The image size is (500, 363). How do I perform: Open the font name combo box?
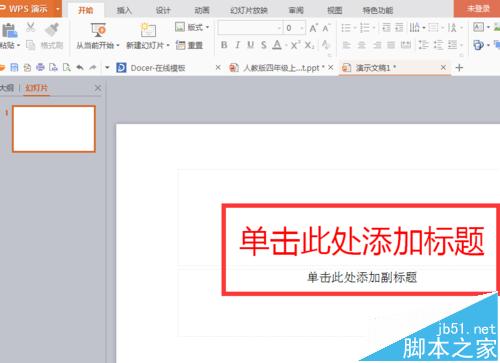[250, 28]
